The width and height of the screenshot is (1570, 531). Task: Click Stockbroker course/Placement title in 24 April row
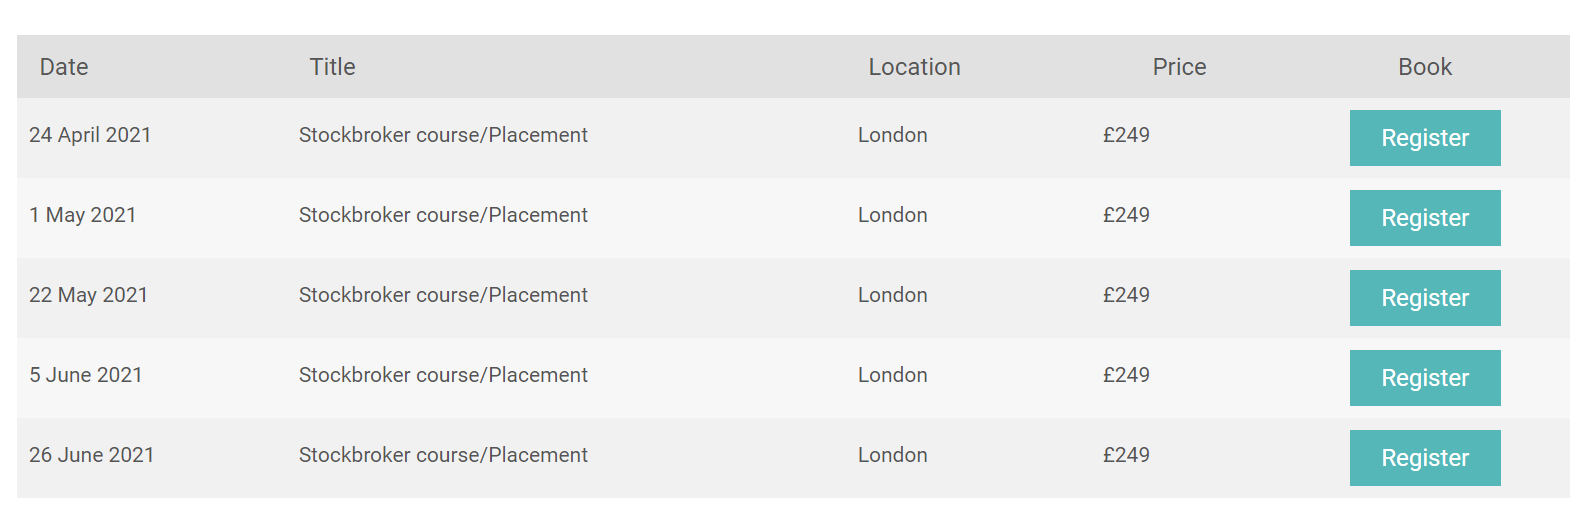click(443, 135)
